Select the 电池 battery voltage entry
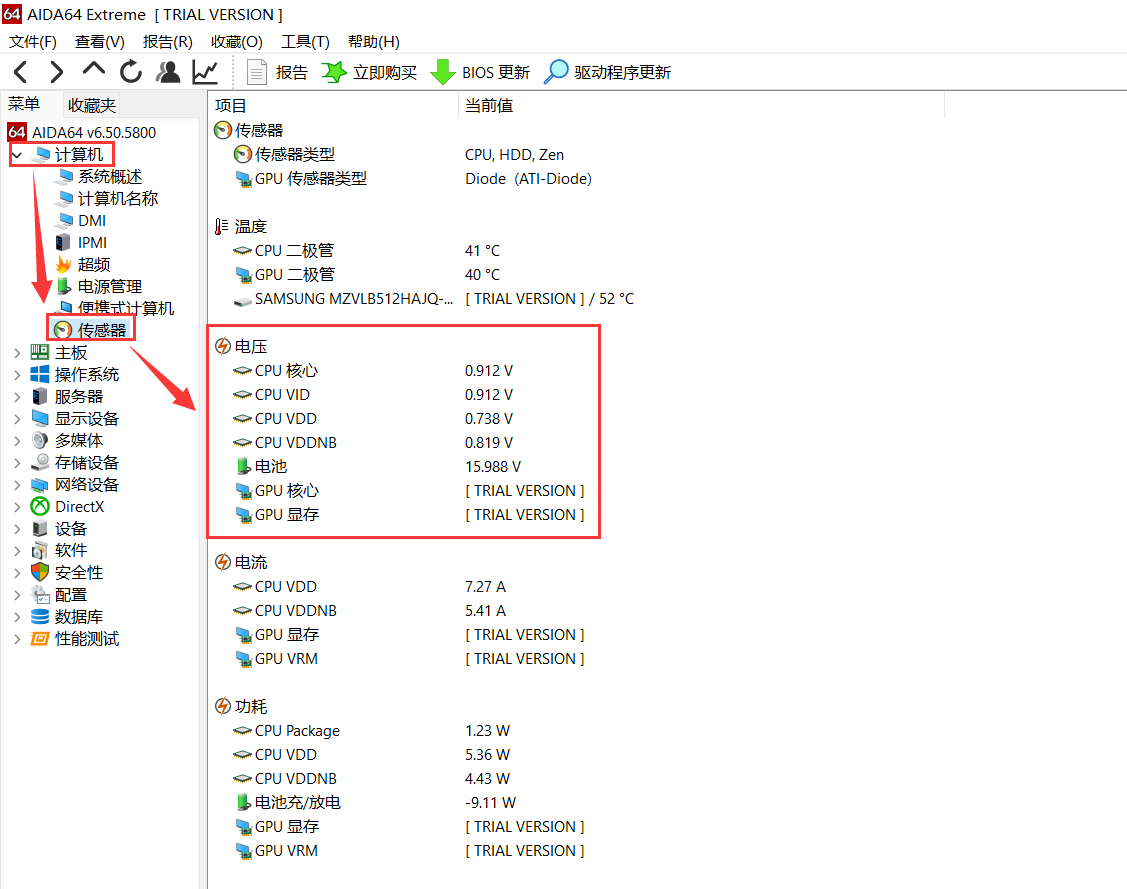The width and height of the screenshot is (1127, 889). point(269,466)
